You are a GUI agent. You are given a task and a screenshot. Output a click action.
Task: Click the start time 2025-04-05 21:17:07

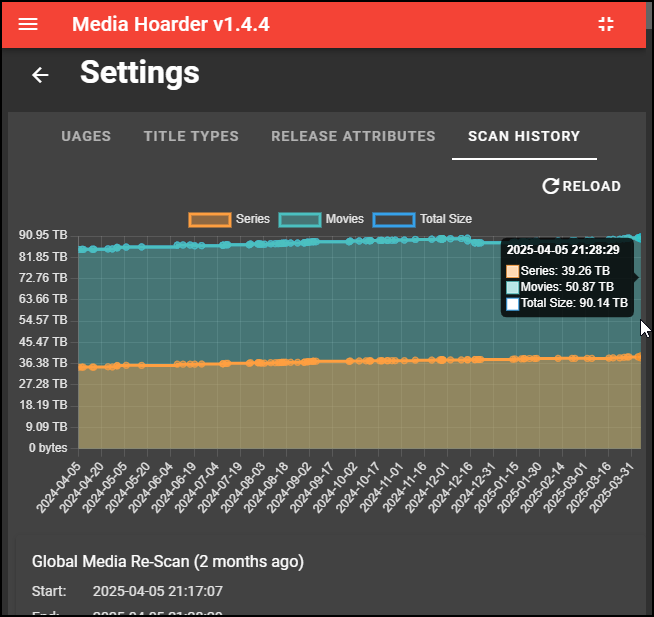[x=158, y=591]
